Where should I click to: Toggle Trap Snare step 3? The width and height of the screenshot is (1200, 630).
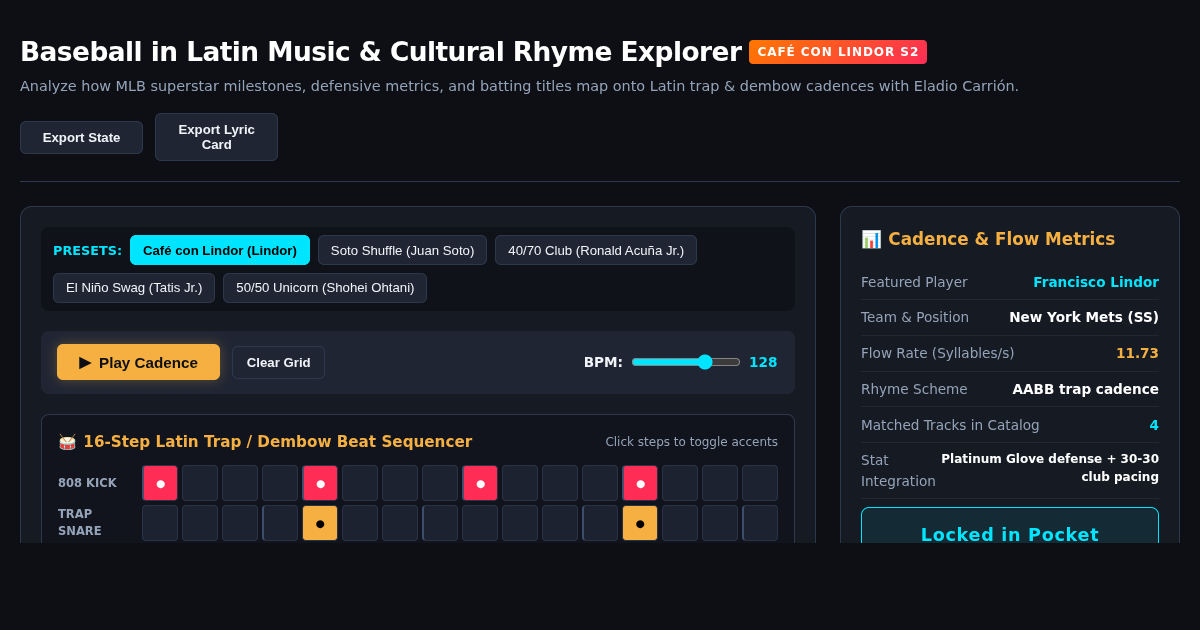[x=240, y=523]
